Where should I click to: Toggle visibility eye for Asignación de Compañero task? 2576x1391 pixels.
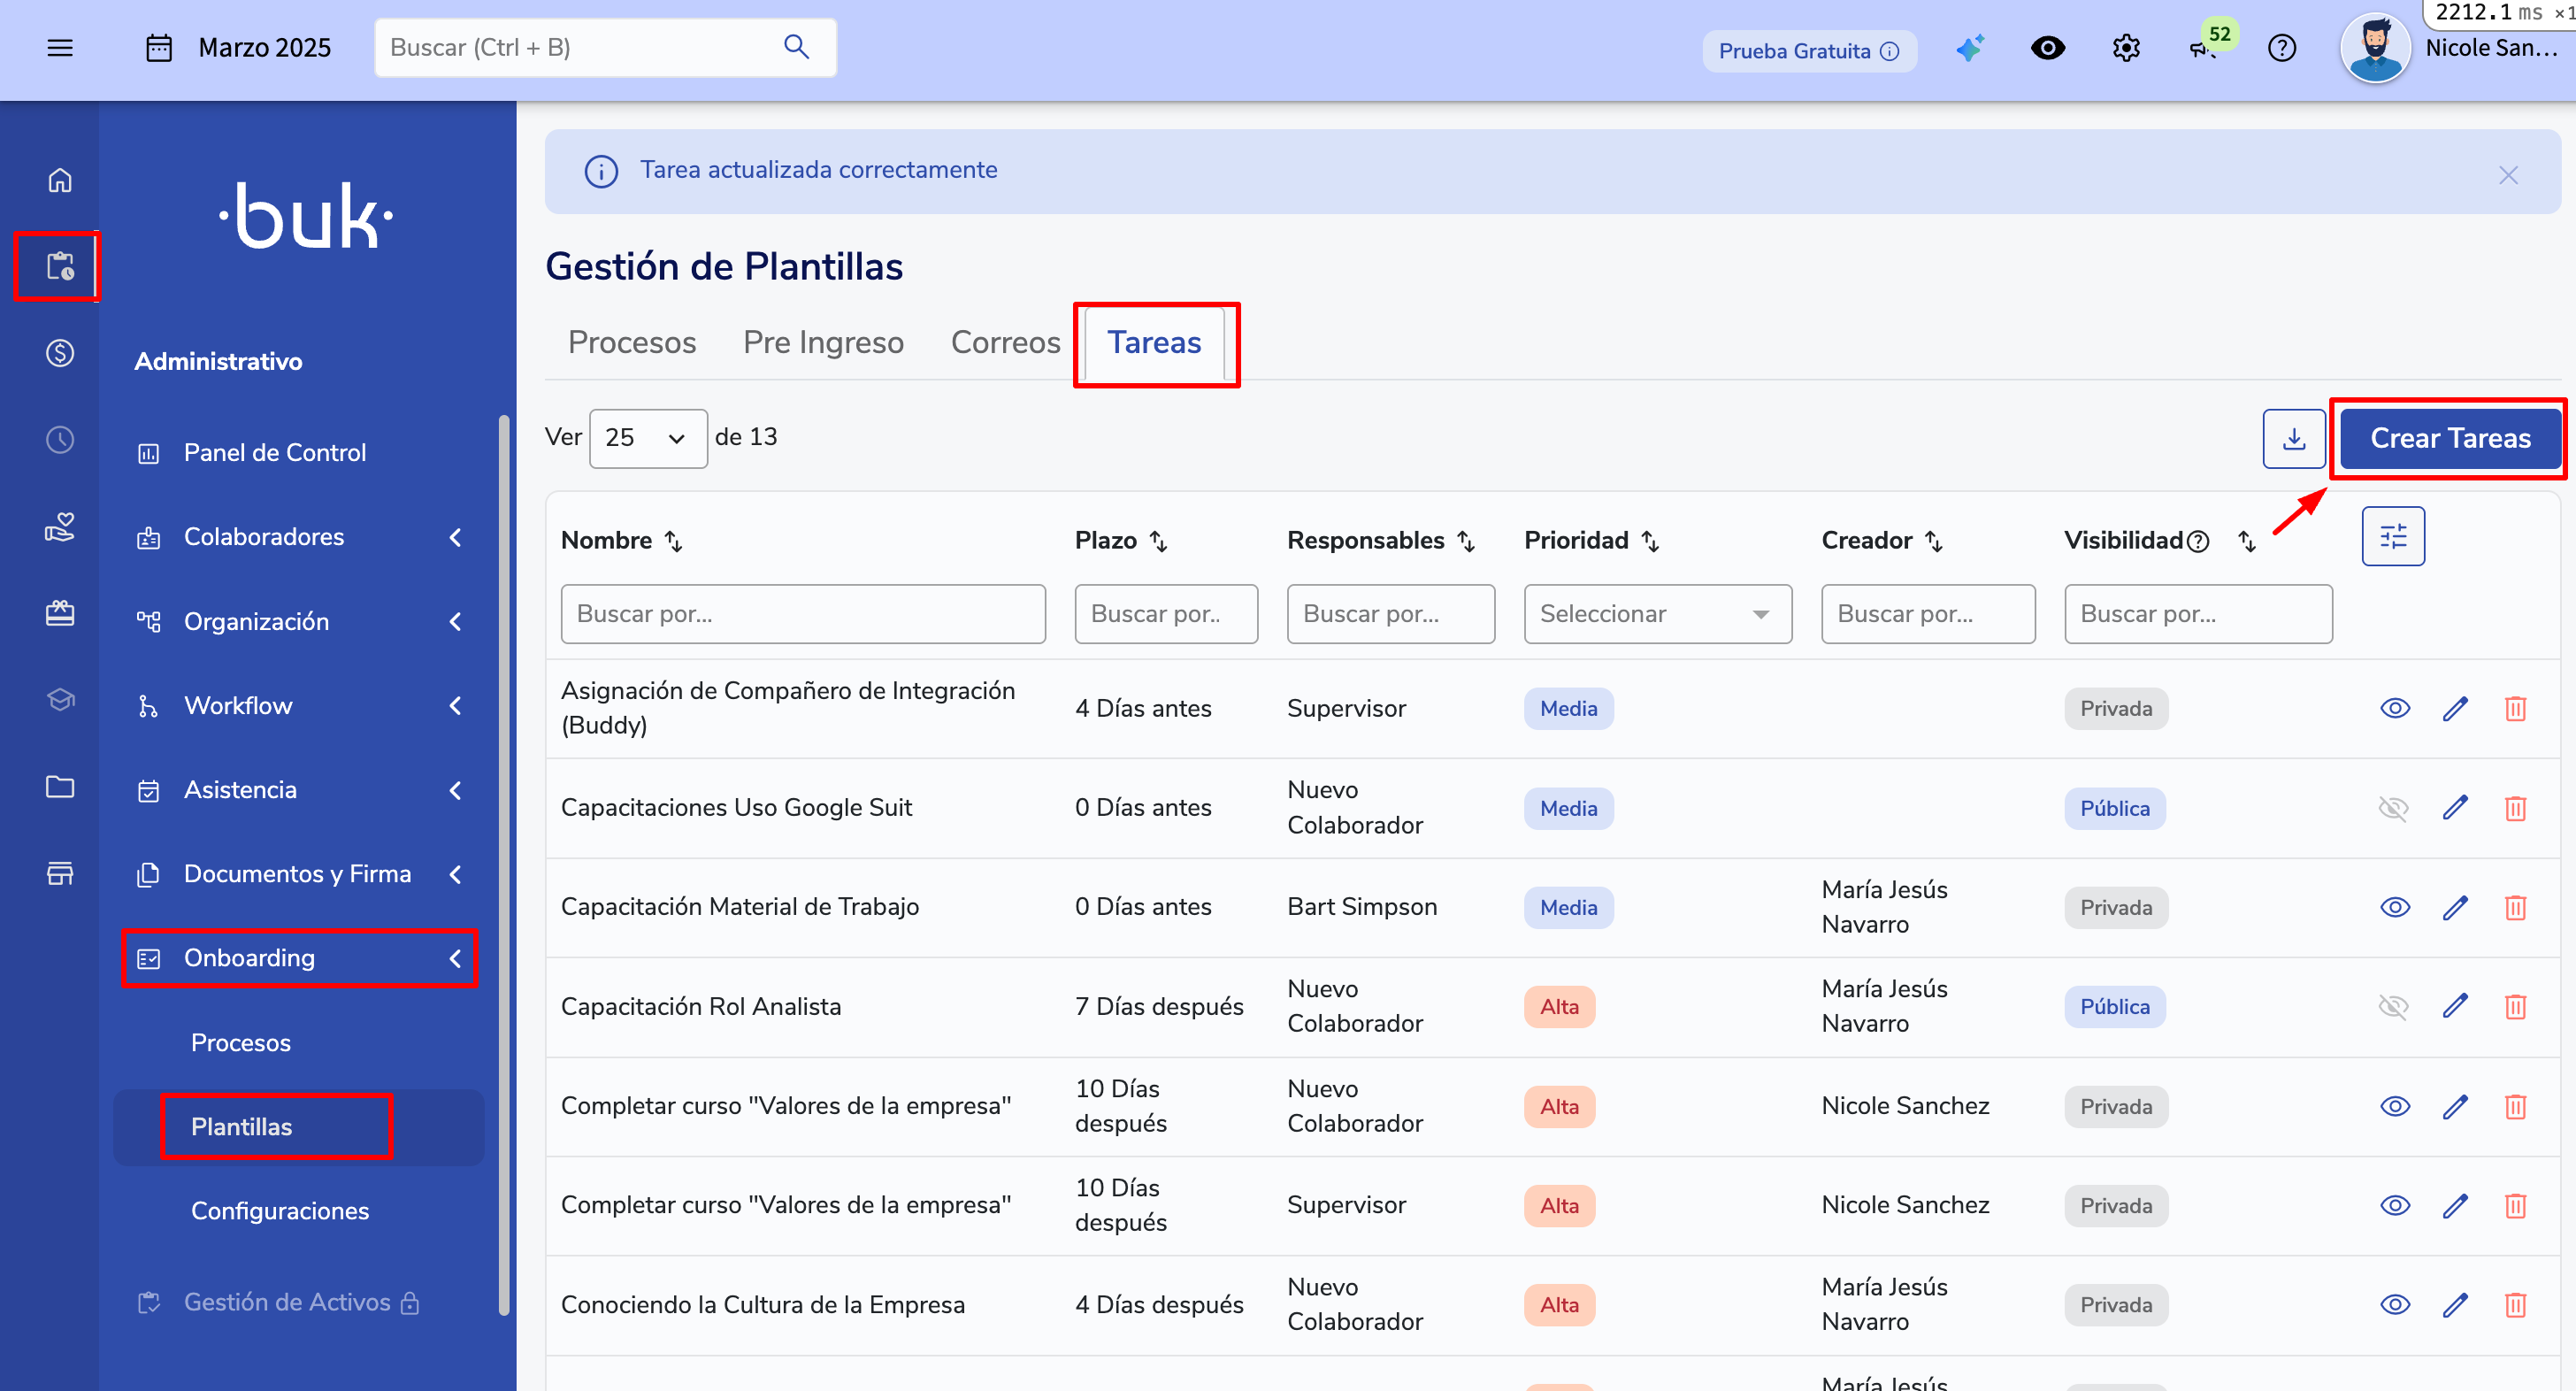coord(2394,709)
